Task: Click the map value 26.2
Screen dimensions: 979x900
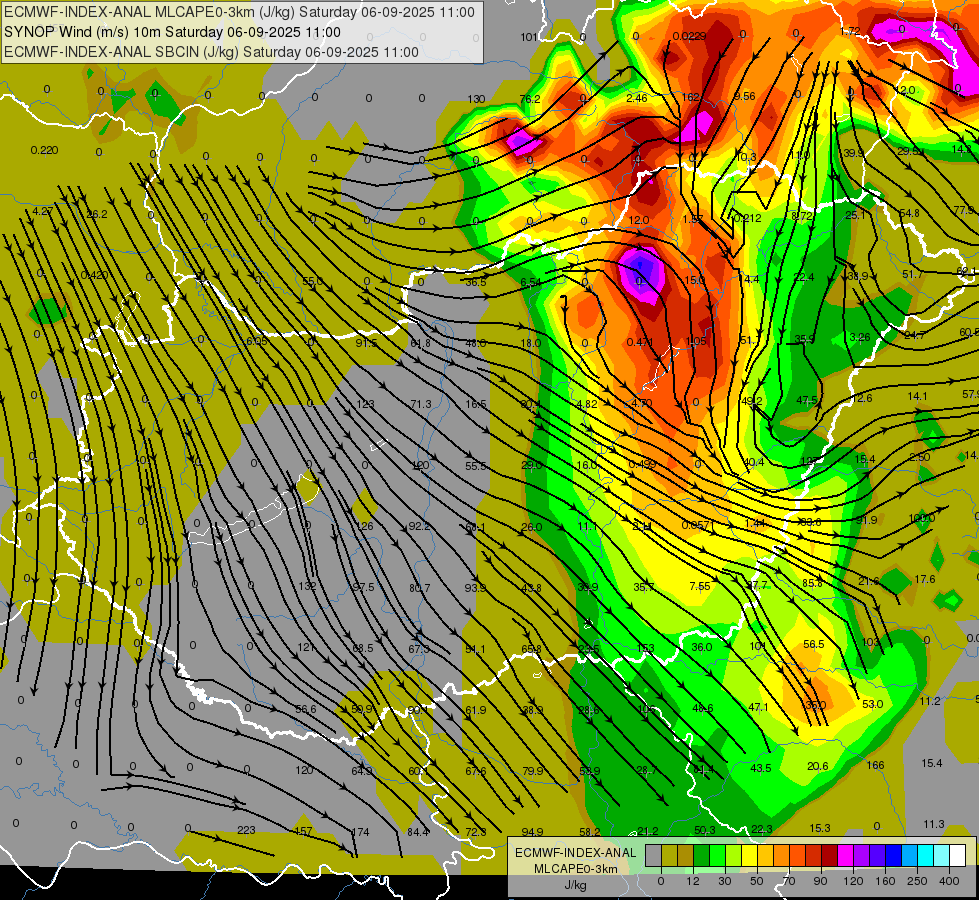Action: click(97, 214)
